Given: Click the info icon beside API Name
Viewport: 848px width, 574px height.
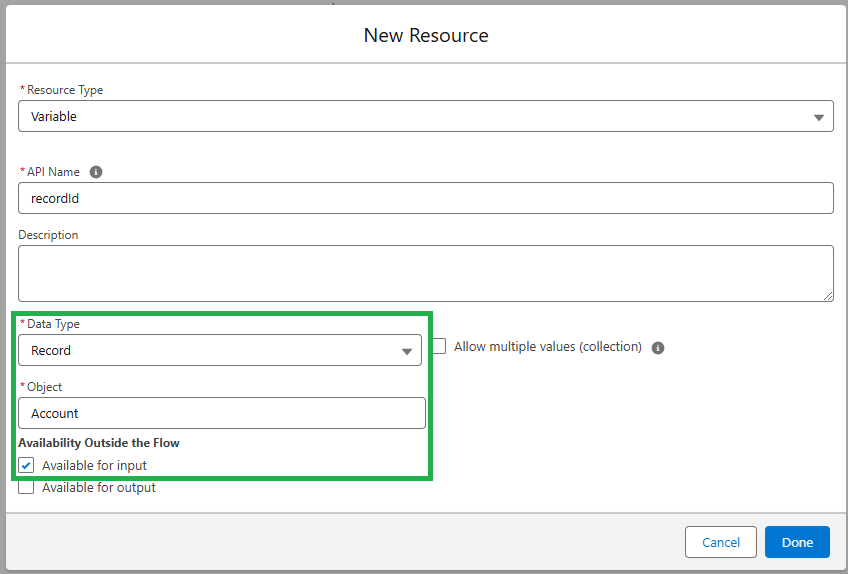Looking at the screenshot, I should (x=96, y=172).
